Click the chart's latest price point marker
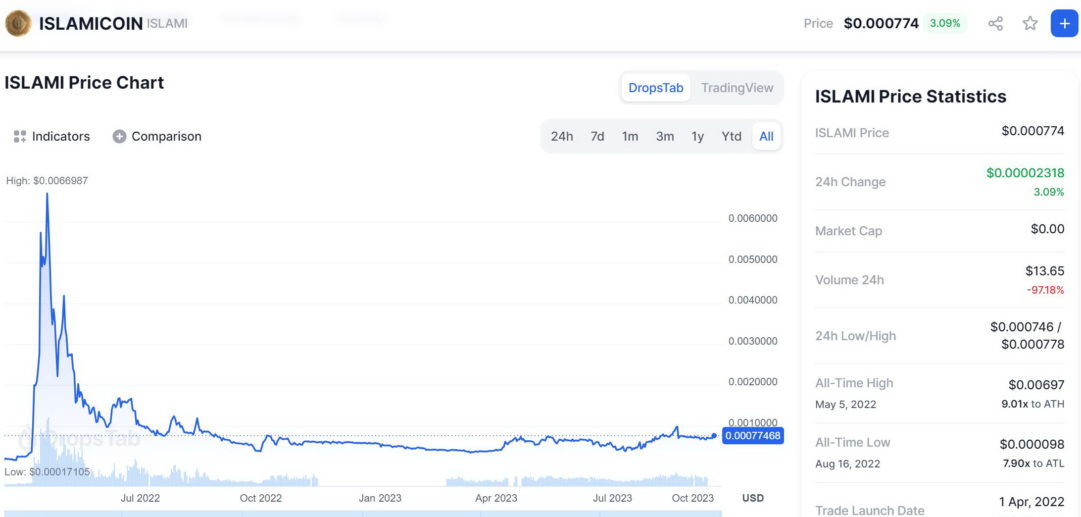Viewport: 1081px width, 517px height. tap(714, 436)
